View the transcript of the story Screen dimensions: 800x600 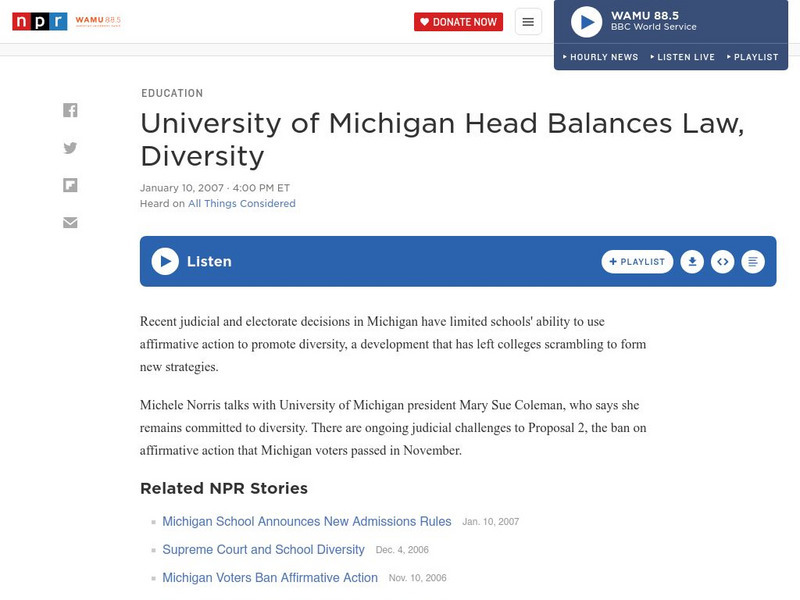[753, 261]
